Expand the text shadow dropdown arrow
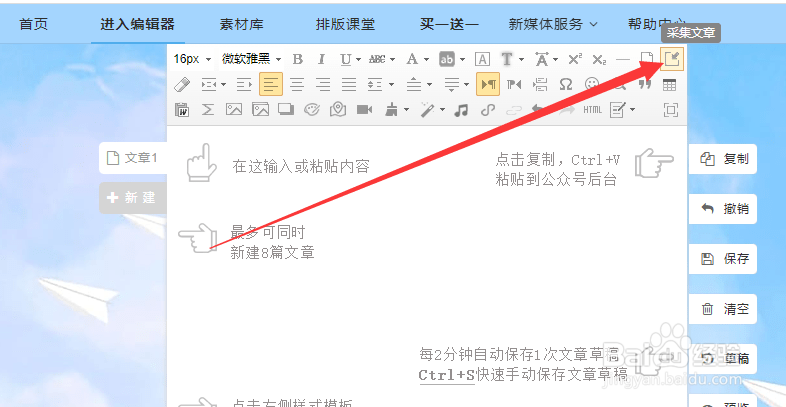This screenshot has height=407, width=786. click(x=521, y=60)
